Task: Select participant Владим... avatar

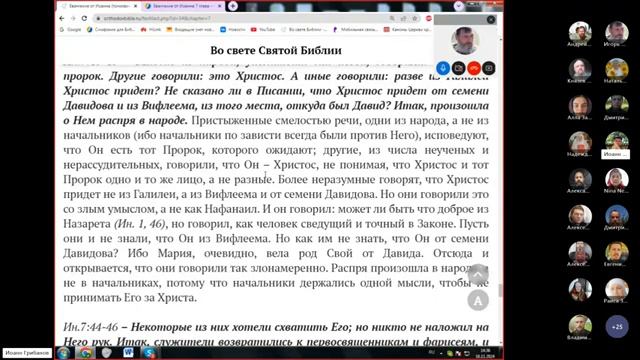Action: 580,325
